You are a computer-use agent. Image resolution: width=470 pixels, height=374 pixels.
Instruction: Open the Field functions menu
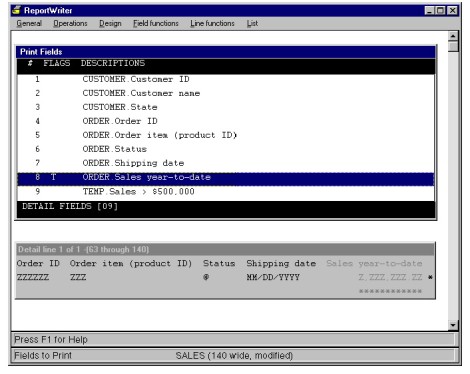[156, 23]
